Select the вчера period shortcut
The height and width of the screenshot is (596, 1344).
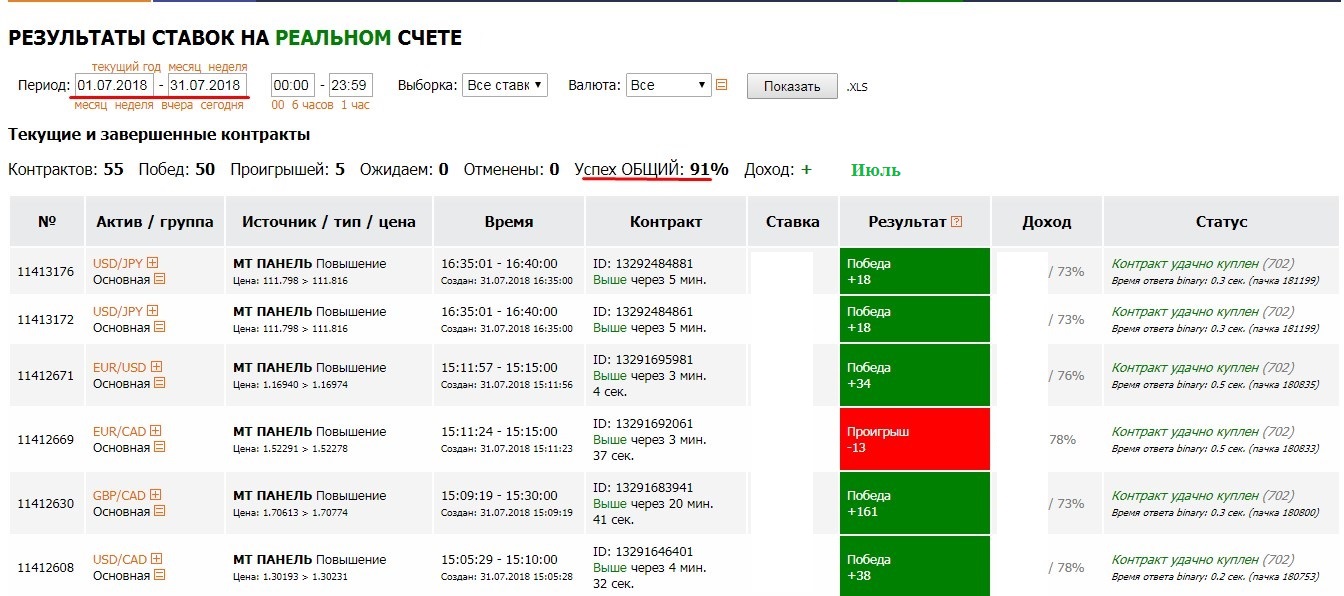(177, 105)
